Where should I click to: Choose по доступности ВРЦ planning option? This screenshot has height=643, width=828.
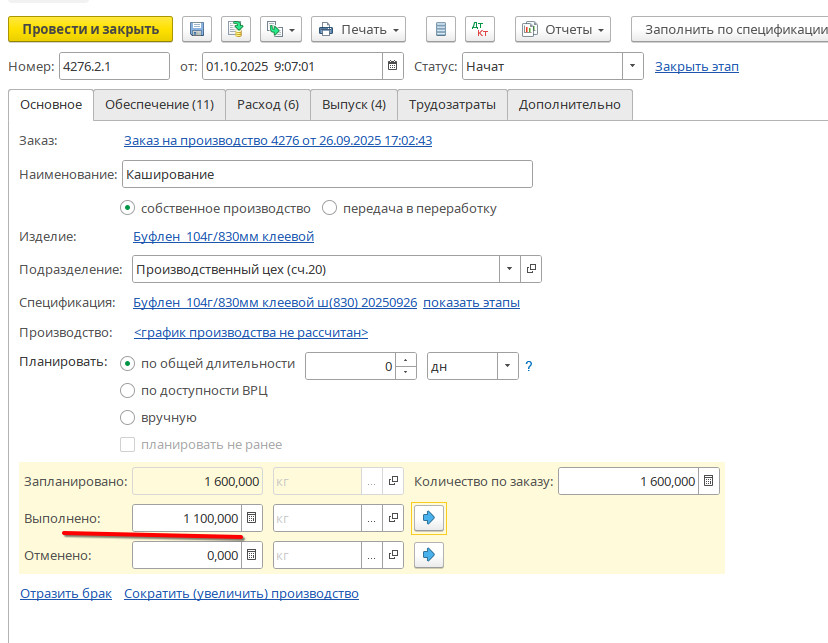(x=127, y=391)
